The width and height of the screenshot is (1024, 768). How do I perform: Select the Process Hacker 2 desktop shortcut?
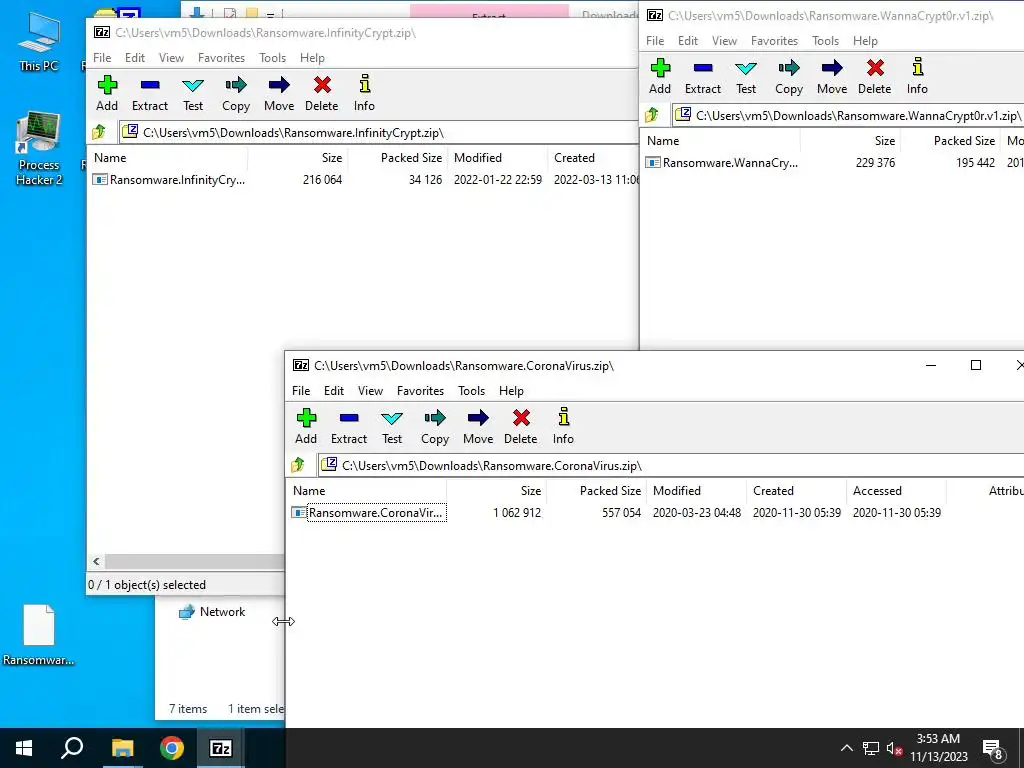[x=39, y=149]
